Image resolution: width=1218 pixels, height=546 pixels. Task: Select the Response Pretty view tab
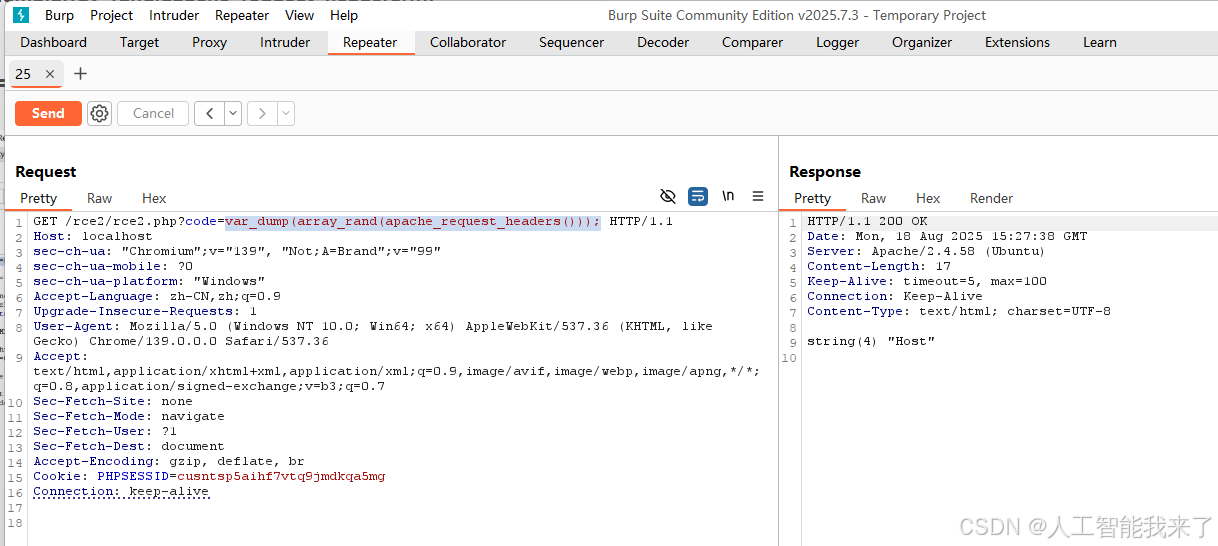[x=812, y=198]
